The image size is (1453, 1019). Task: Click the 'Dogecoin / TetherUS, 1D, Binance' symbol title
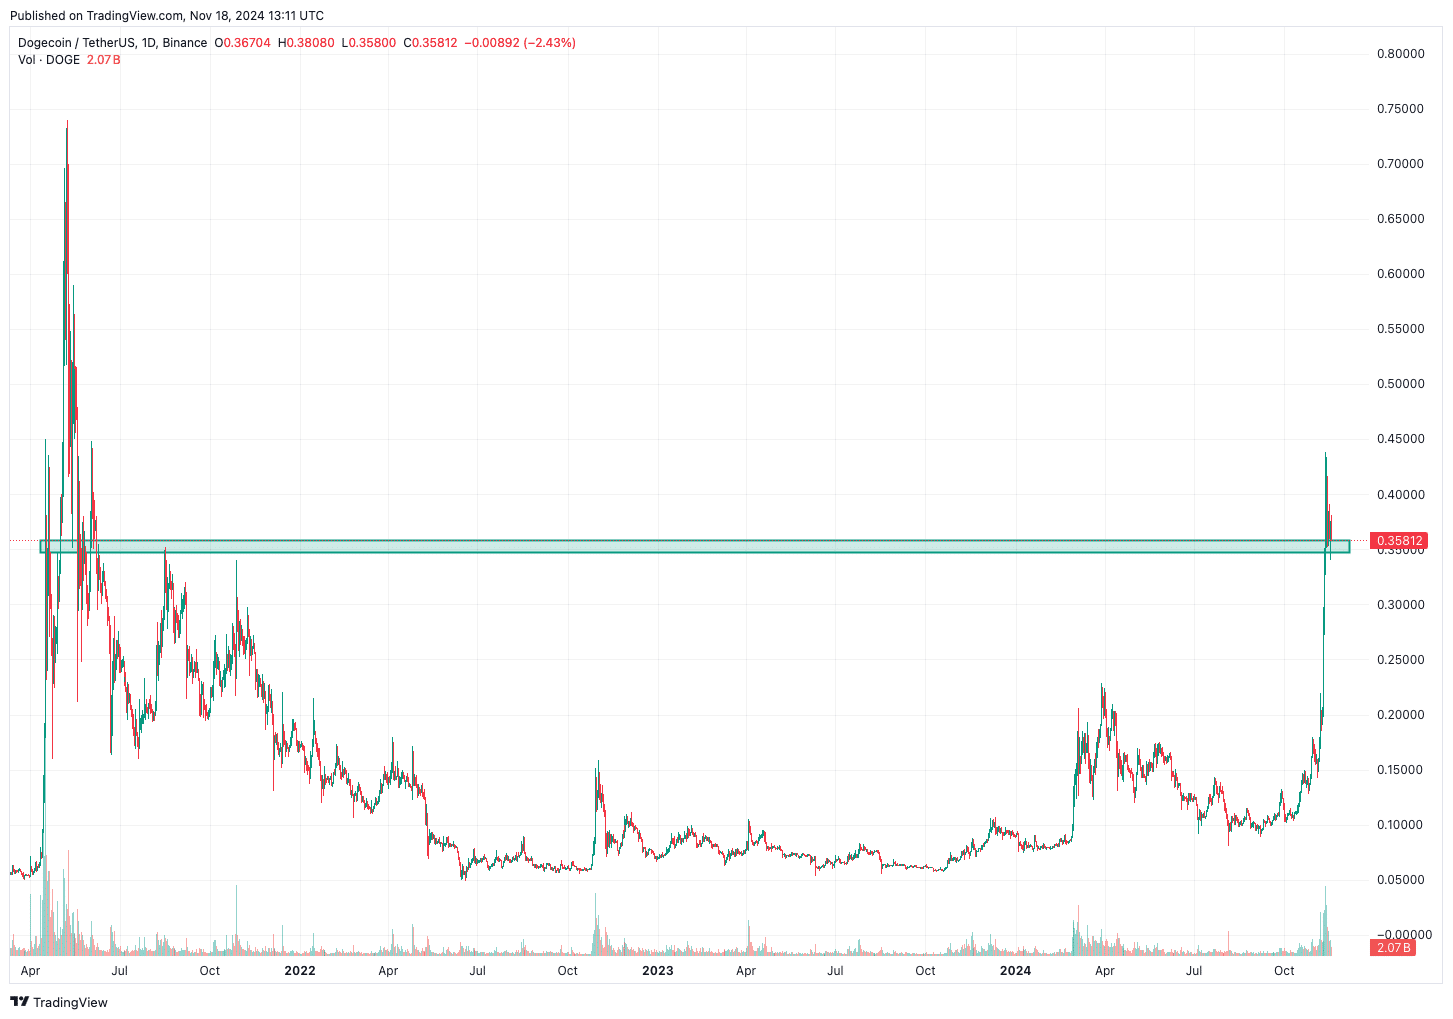[x=113, y=43]
